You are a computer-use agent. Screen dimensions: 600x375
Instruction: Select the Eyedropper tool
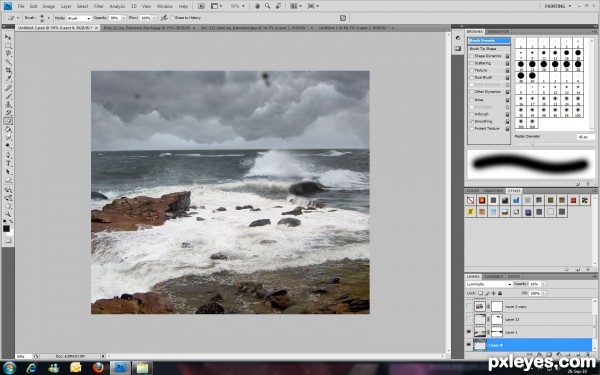tap(8, 79)
